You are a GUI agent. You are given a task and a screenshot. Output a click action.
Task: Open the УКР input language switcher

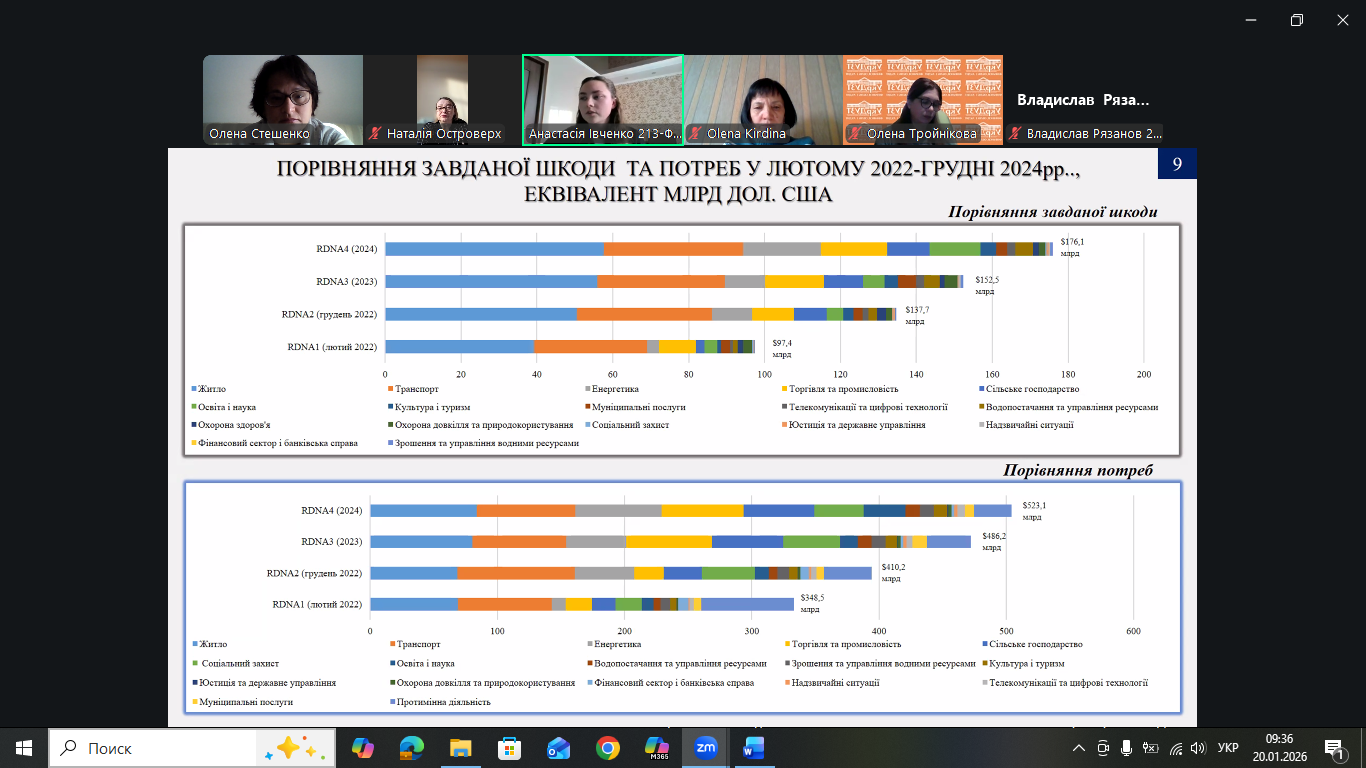[x=1228, y=748]
